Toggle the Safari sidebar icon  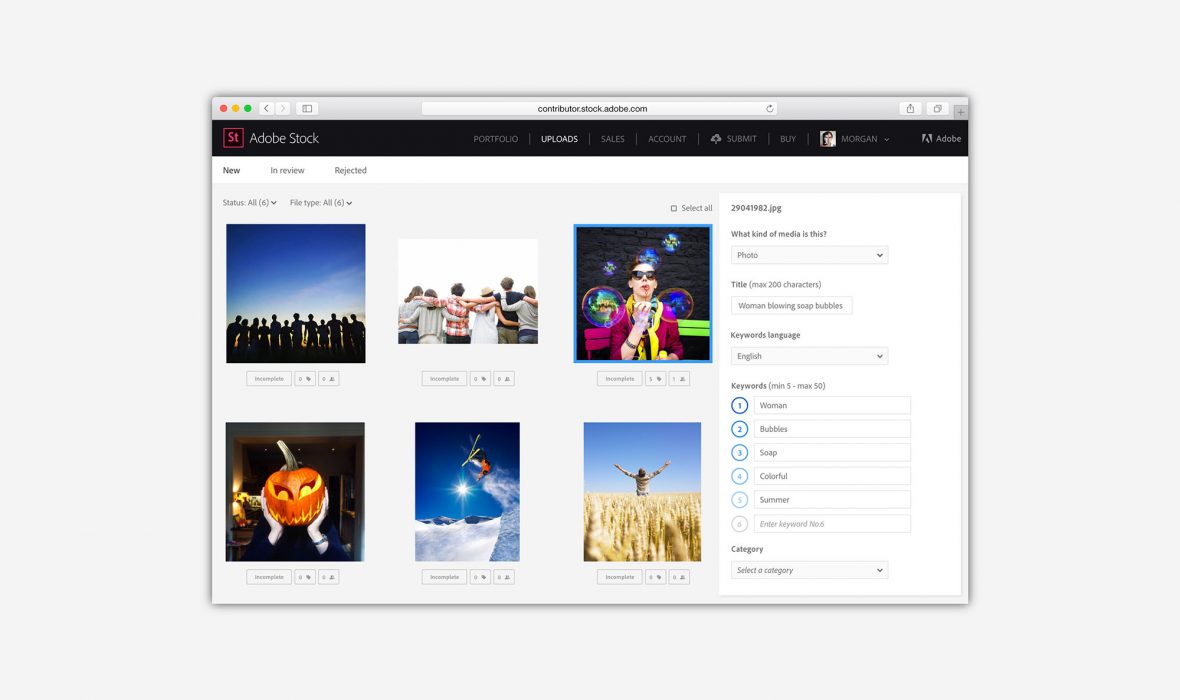point(307,108)
